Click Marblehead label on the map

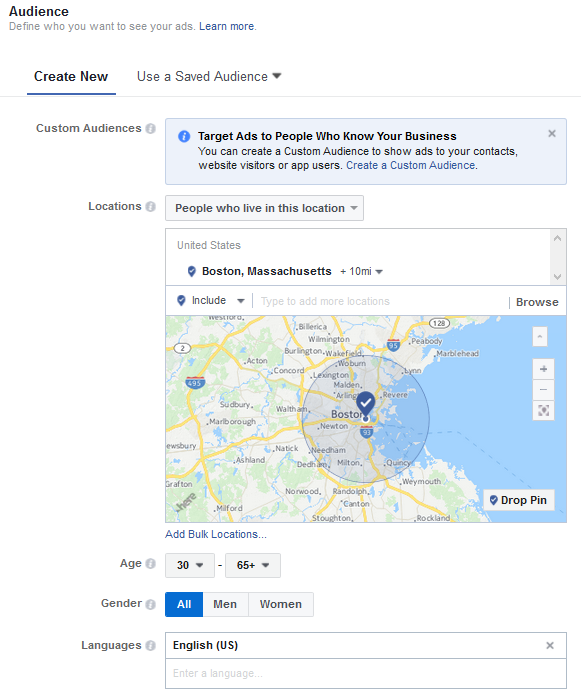point(457,354)
